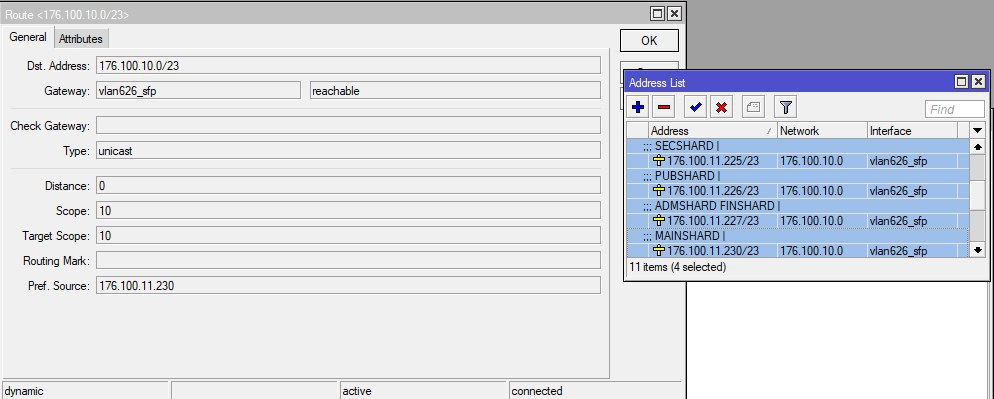Maximize the Address List window
994x399 pixels.
coord(962,82)
